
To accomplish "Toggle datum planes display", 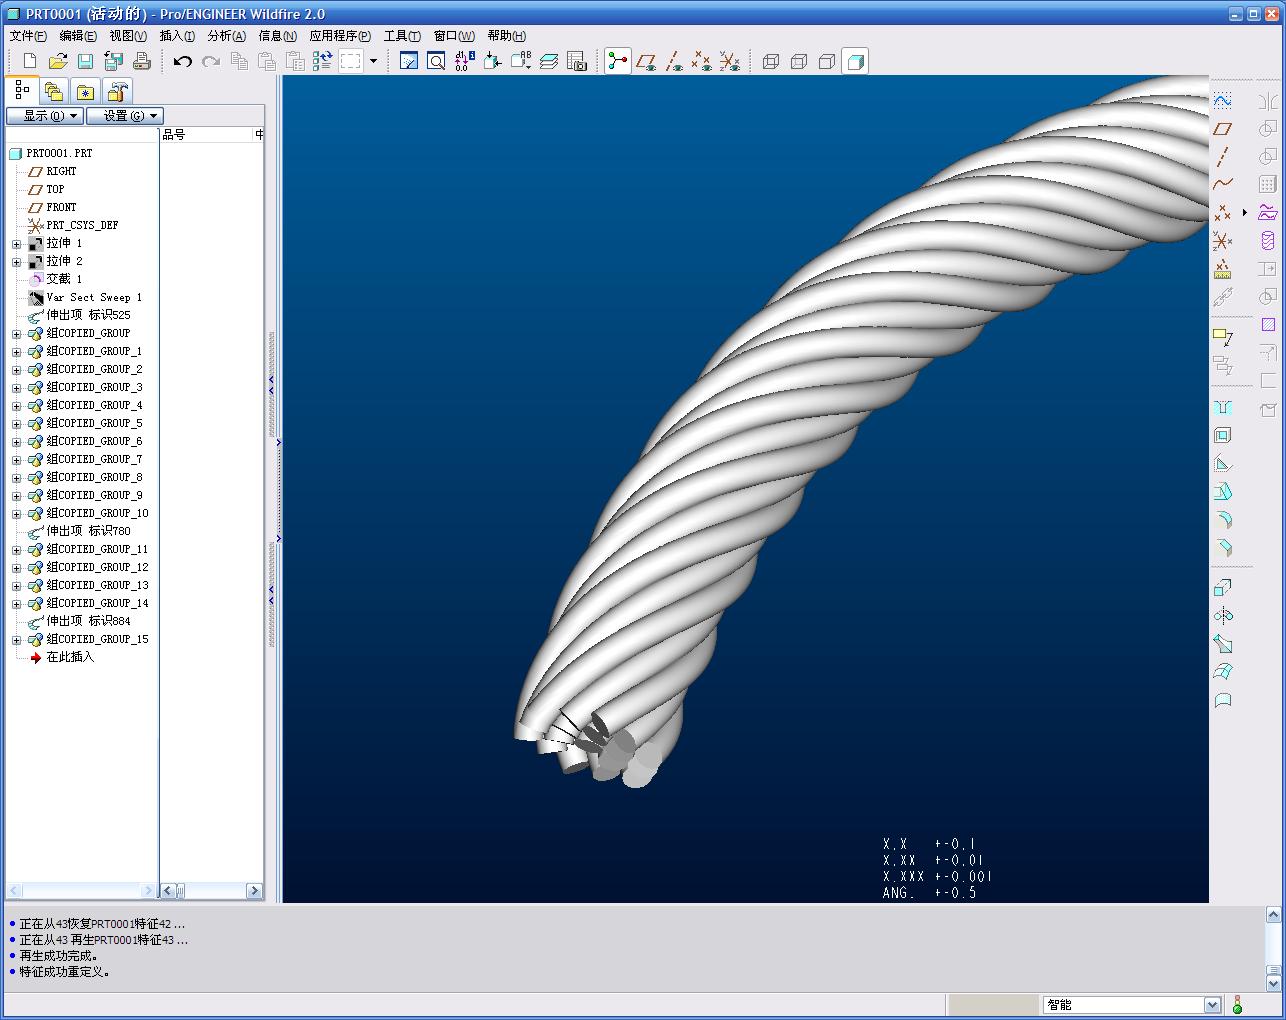I will point(646,61).
